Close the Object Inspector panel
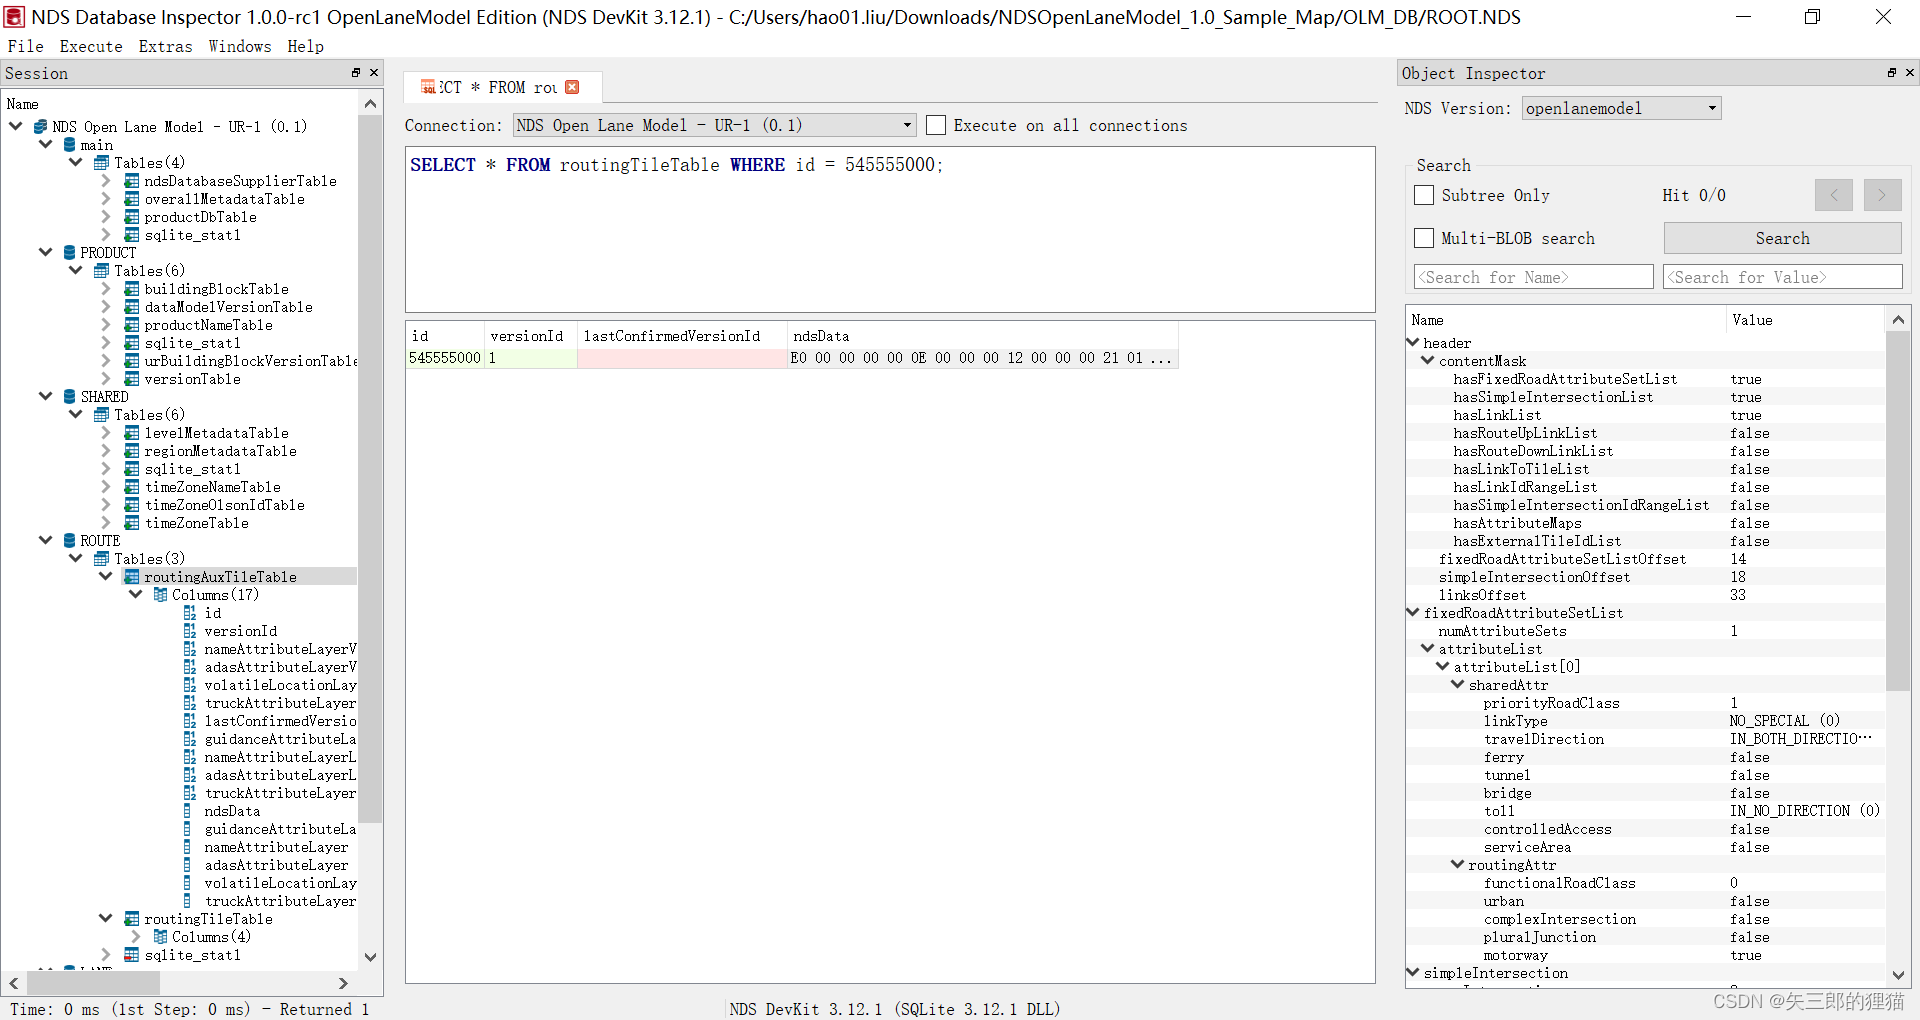 [x=1910, y=73]
